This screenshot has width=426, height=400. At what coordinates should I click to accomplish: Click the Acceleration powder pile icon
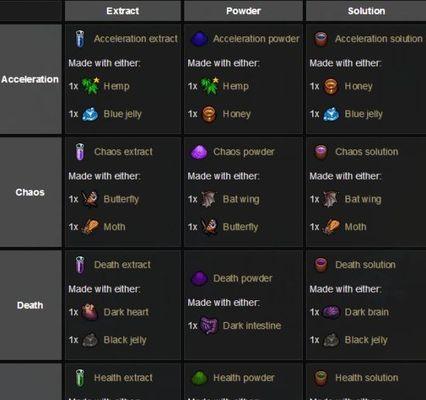[199, 39]
